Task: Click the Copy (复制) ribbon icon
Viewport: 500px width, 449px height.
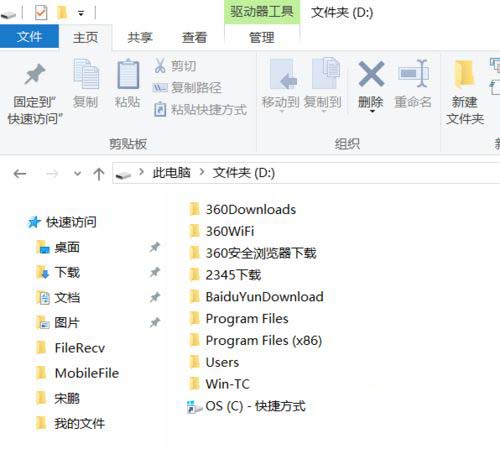Action: pos(86,74)
